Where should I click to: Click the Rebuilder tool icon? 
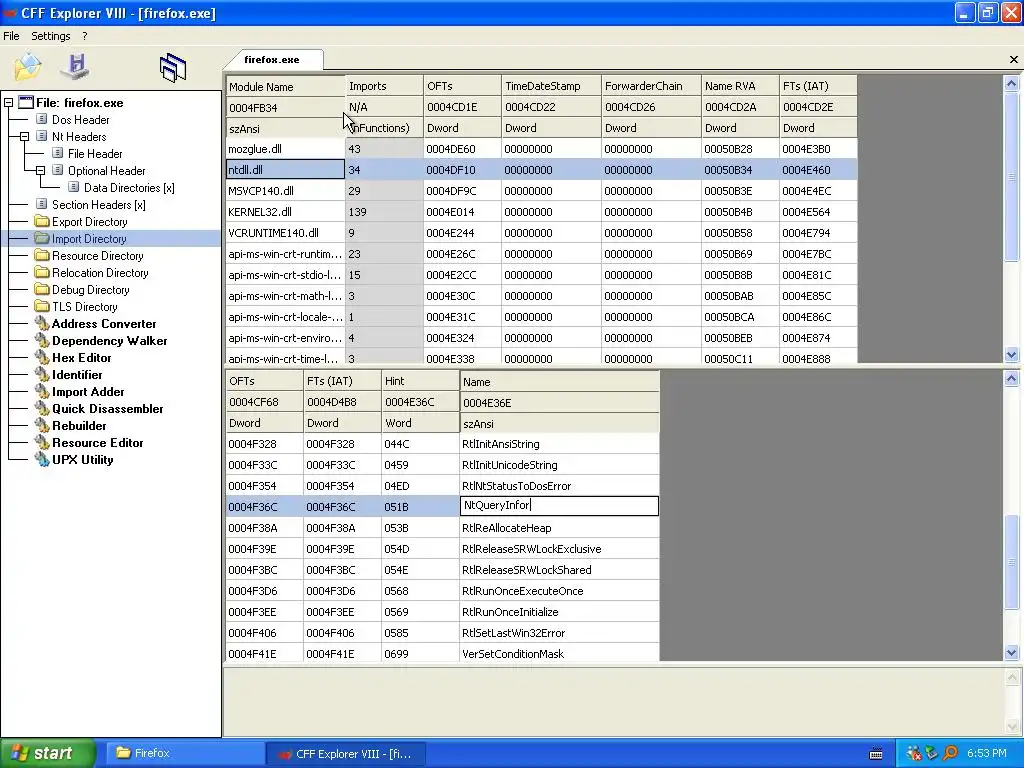pyautogui.click(x=42, y=425)
